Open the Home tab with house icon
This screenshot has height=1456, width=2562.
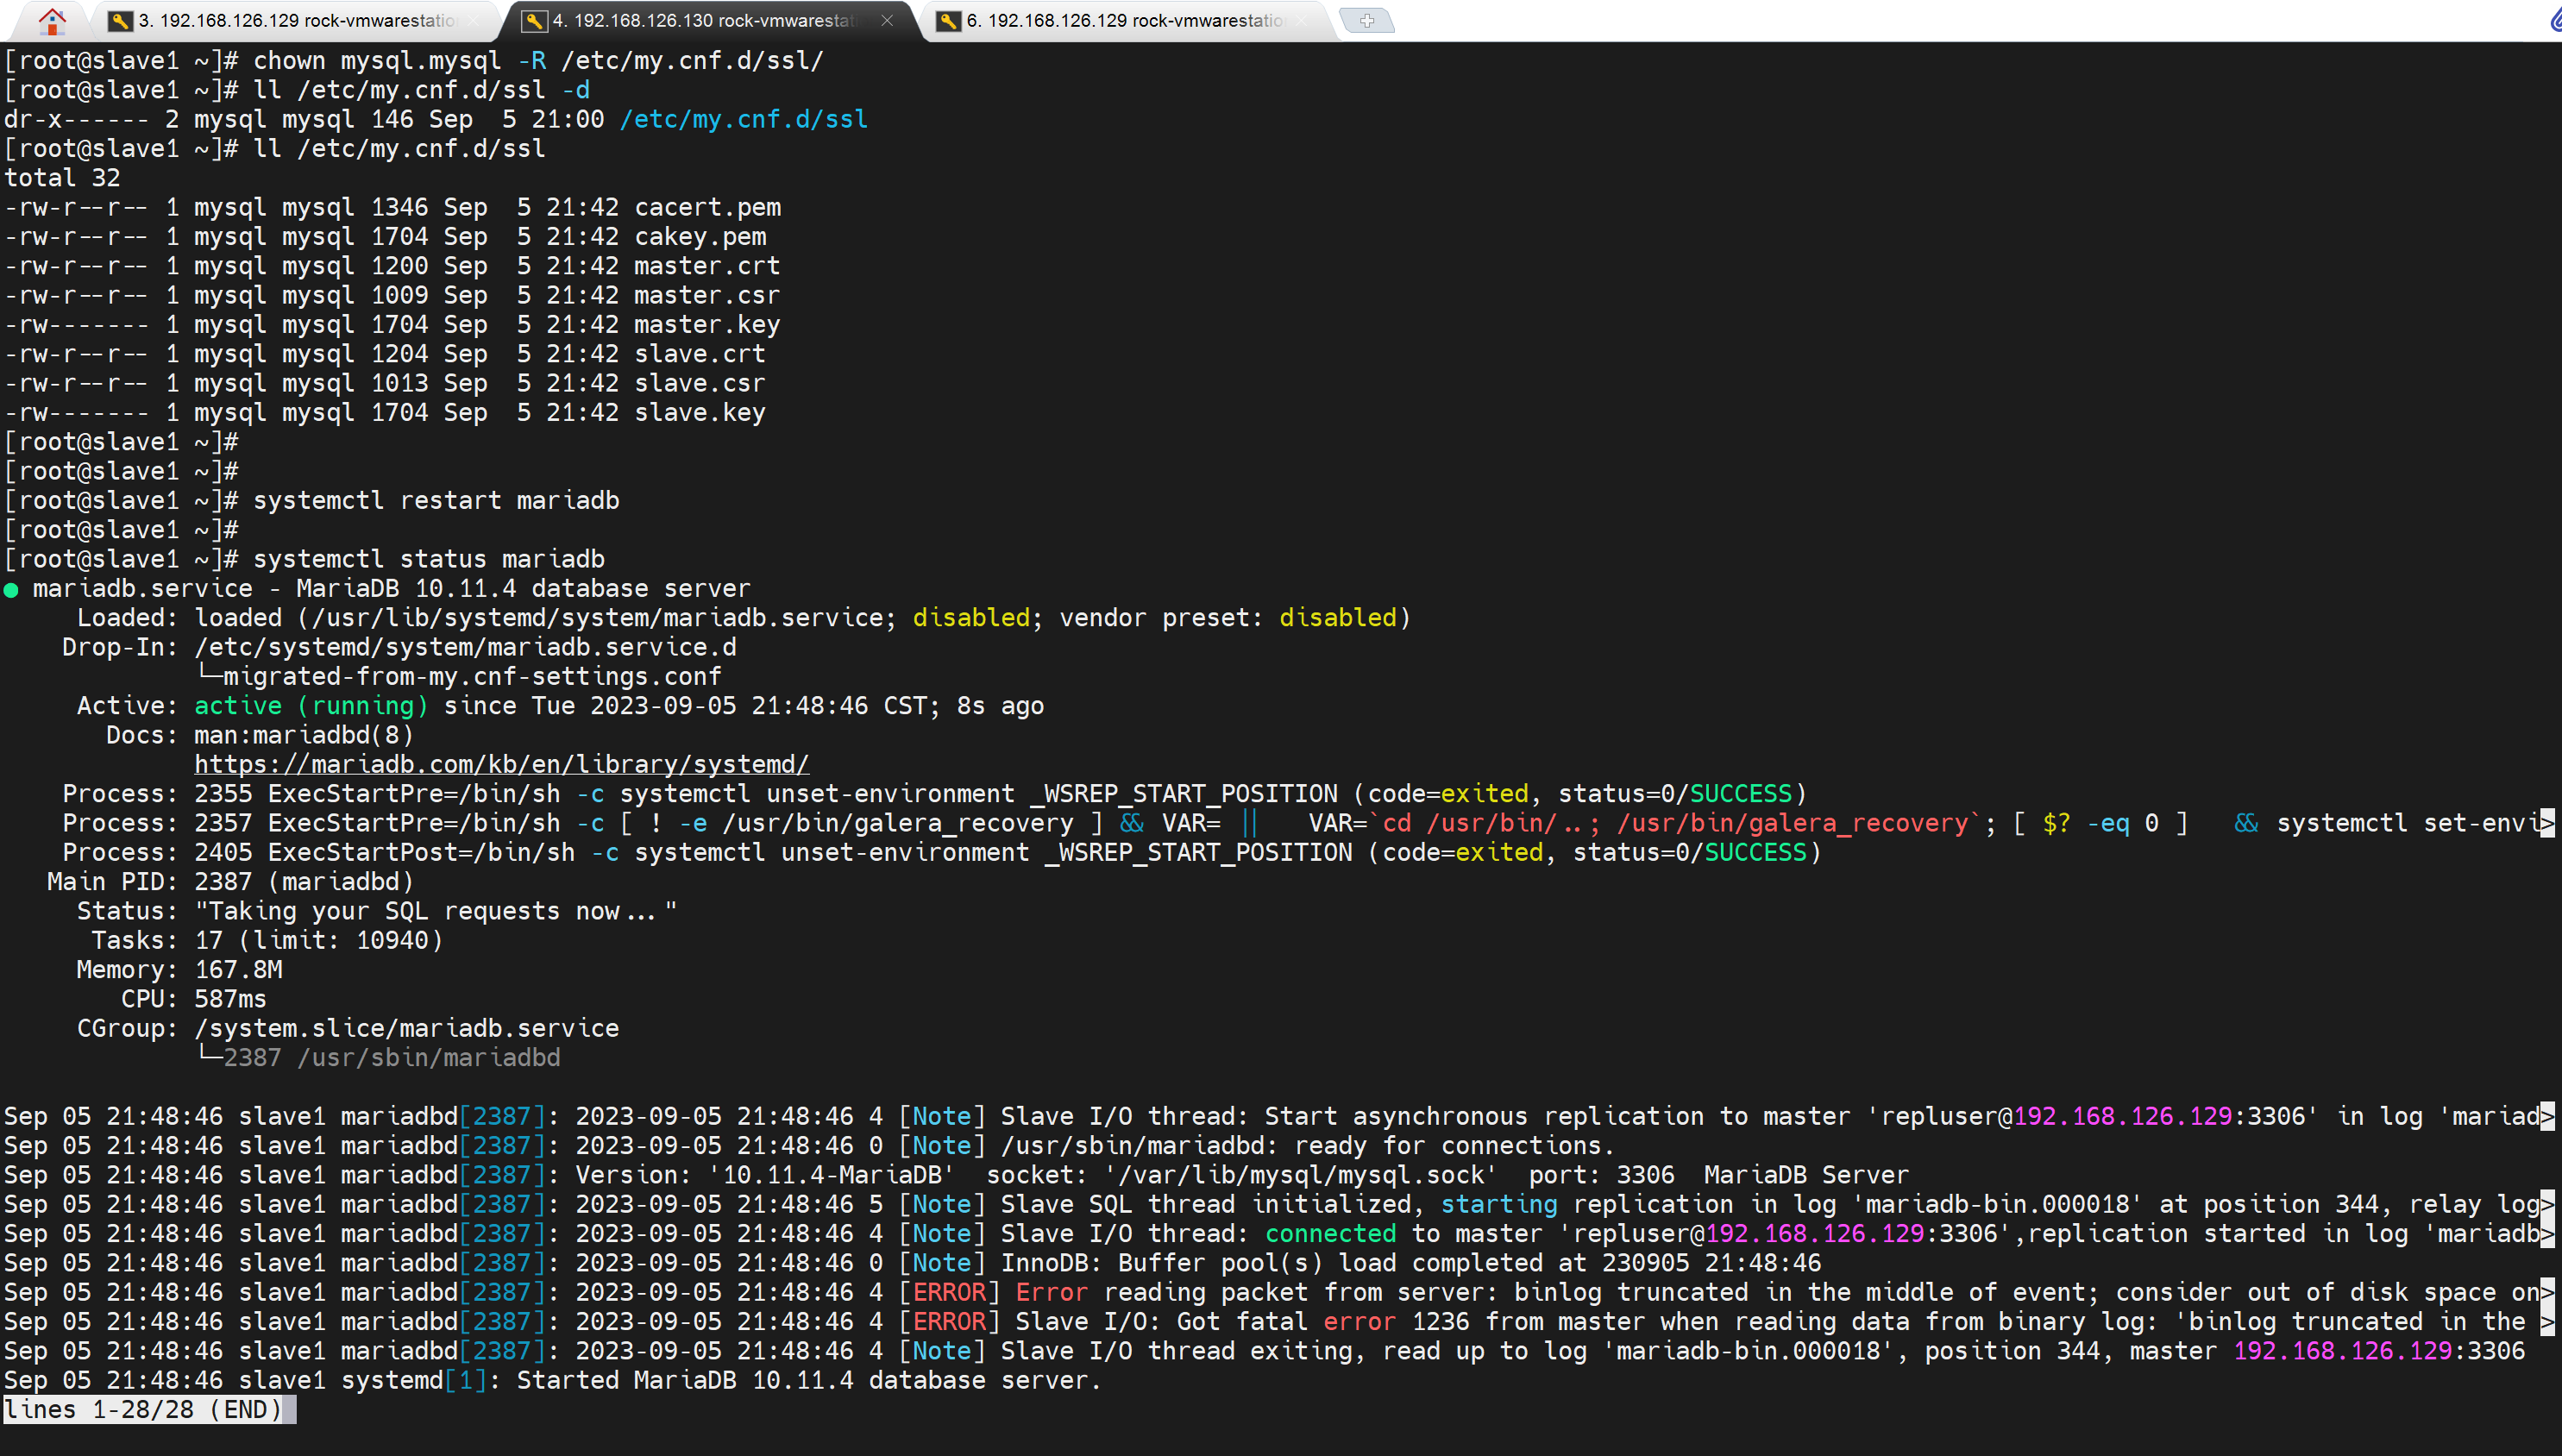(51, 20)
